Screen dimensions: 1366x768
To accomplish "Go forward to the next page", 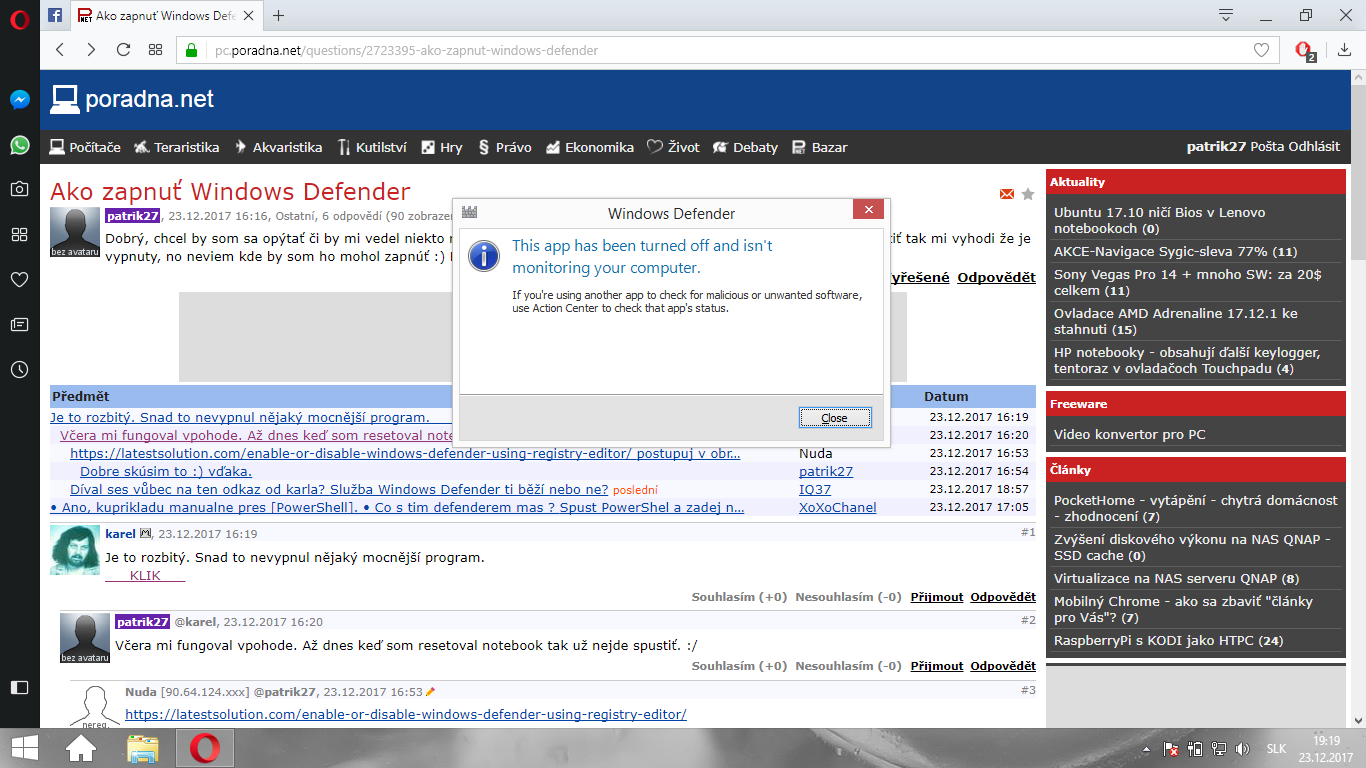I will (91, 50).
